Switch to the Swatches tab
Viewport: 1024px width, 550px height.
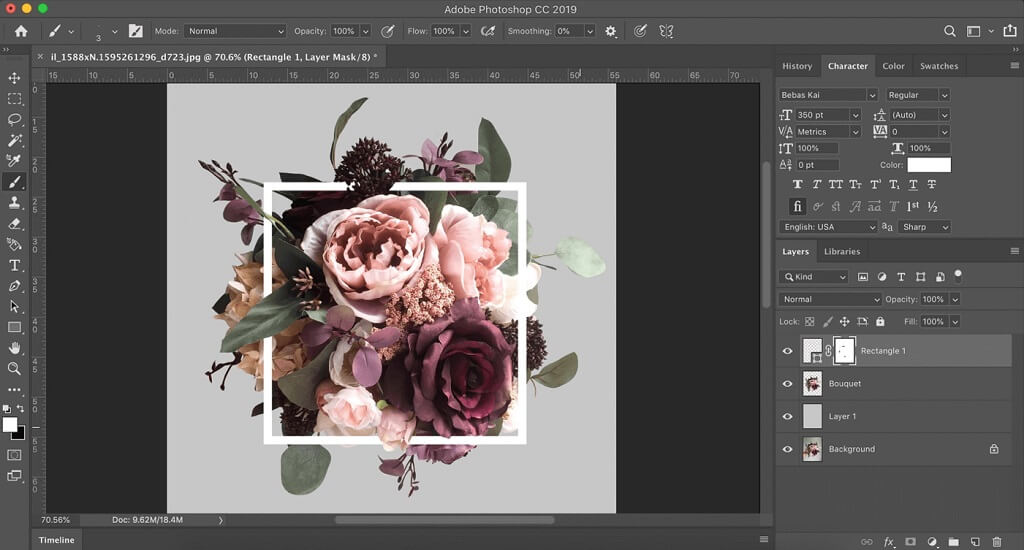[x=939, y=66]
